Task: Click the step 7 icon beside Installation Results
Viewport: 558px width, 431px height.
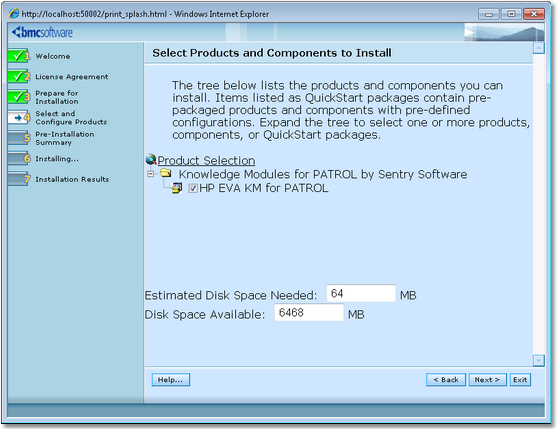Action: pos(19,179)
